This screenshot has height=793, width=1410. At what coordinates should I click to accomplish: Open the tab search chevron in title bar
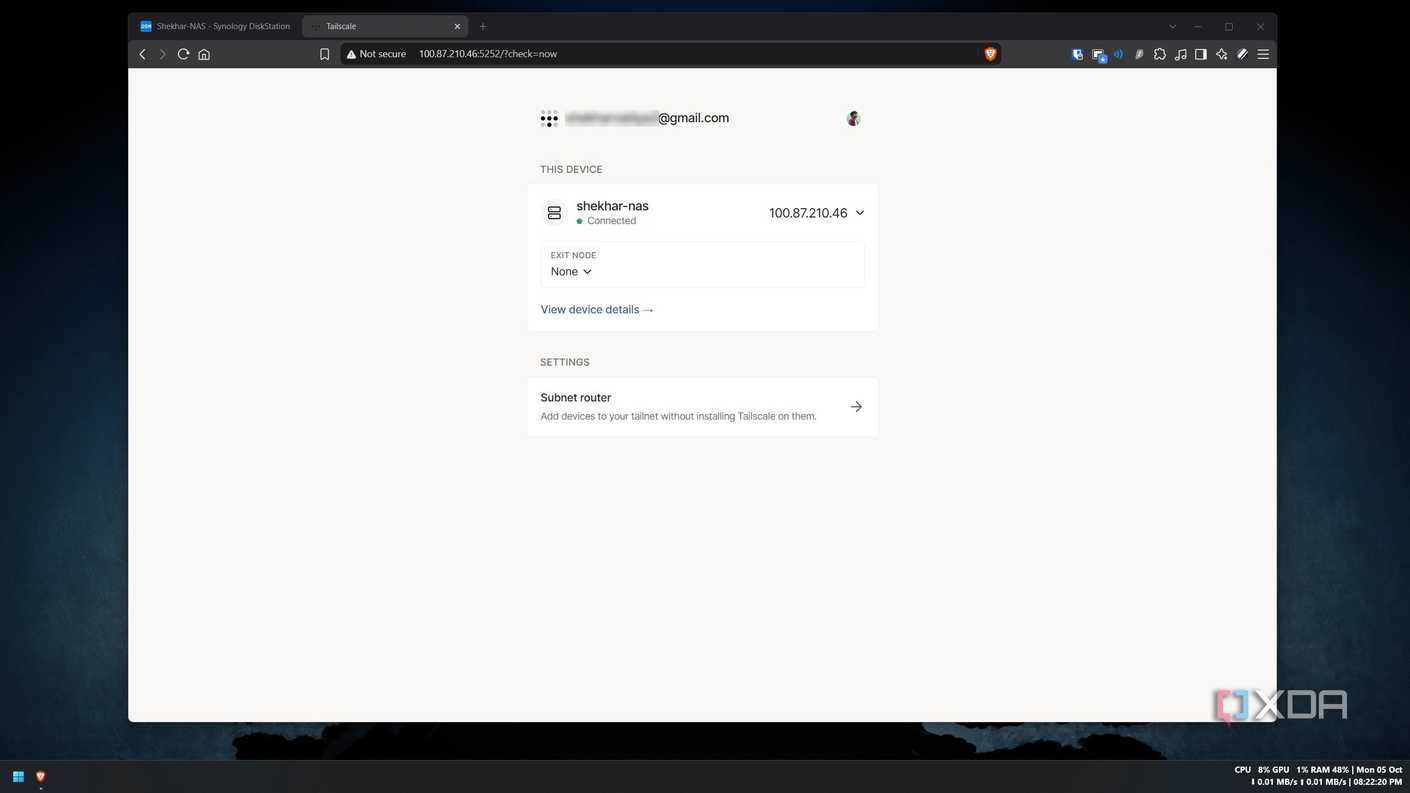(1172, 26)
